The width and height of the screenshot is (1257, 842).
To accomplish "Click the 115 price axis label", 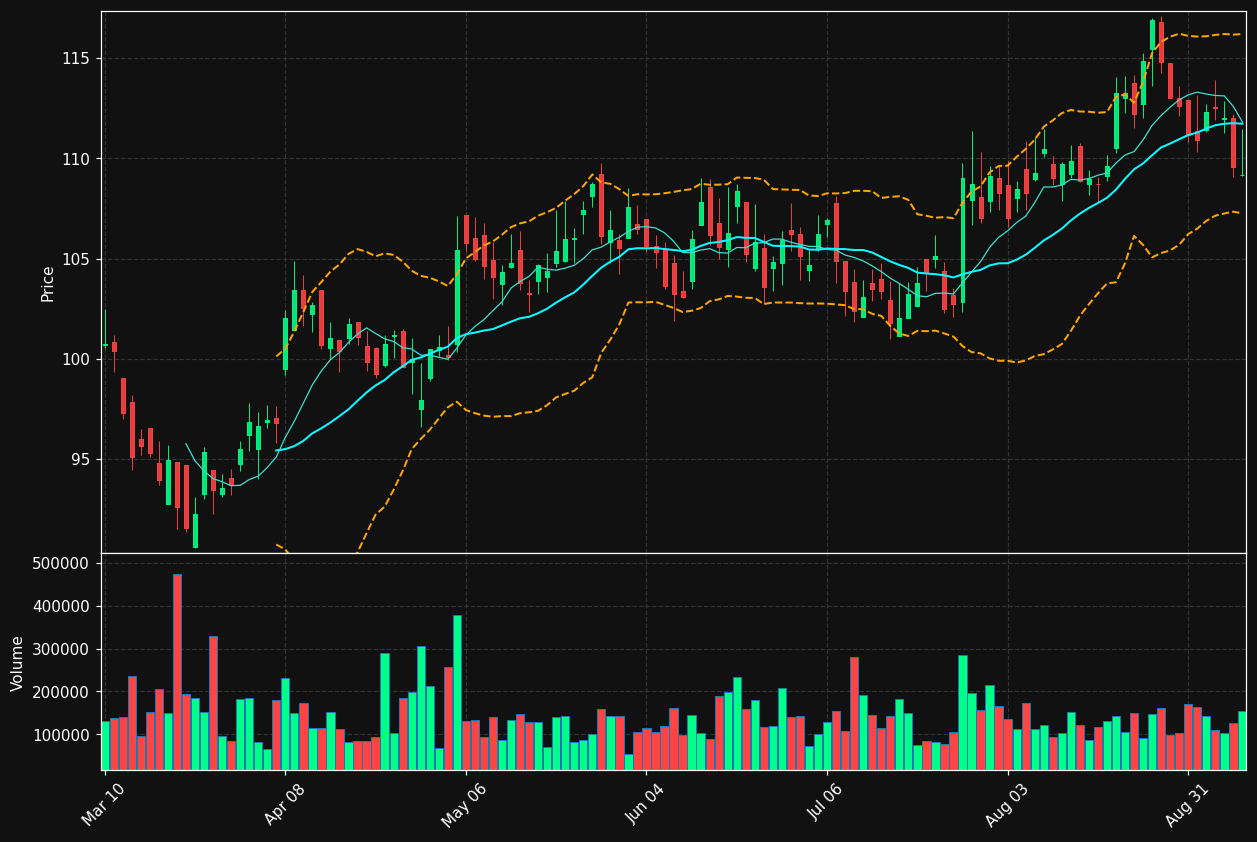I will pyautogui.click(x=77, y=59).
